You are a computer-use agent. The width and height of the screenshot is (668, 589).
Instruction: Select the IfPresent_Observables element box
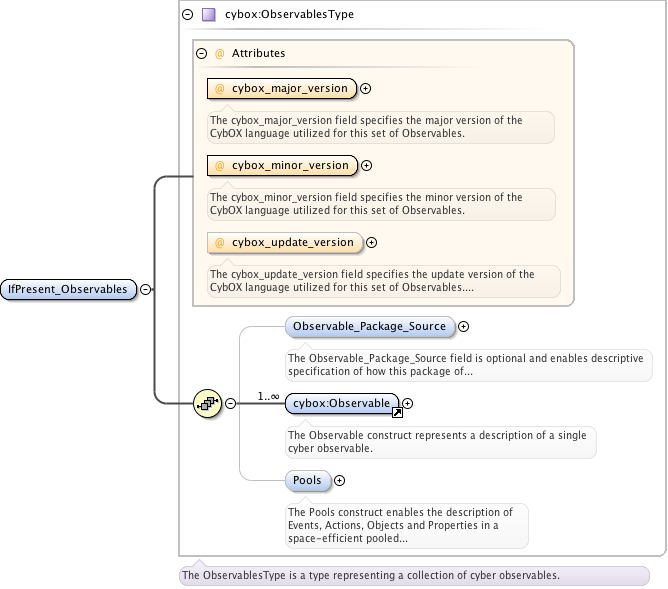coord(68,289)
